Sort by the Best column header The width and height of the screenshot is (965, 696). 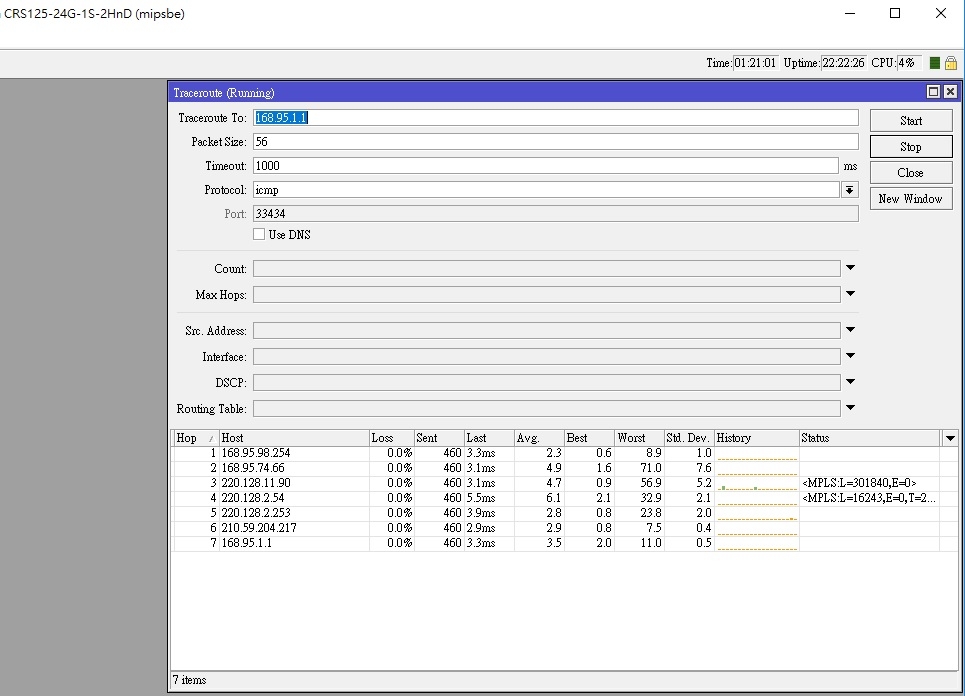tap(589, 438)
